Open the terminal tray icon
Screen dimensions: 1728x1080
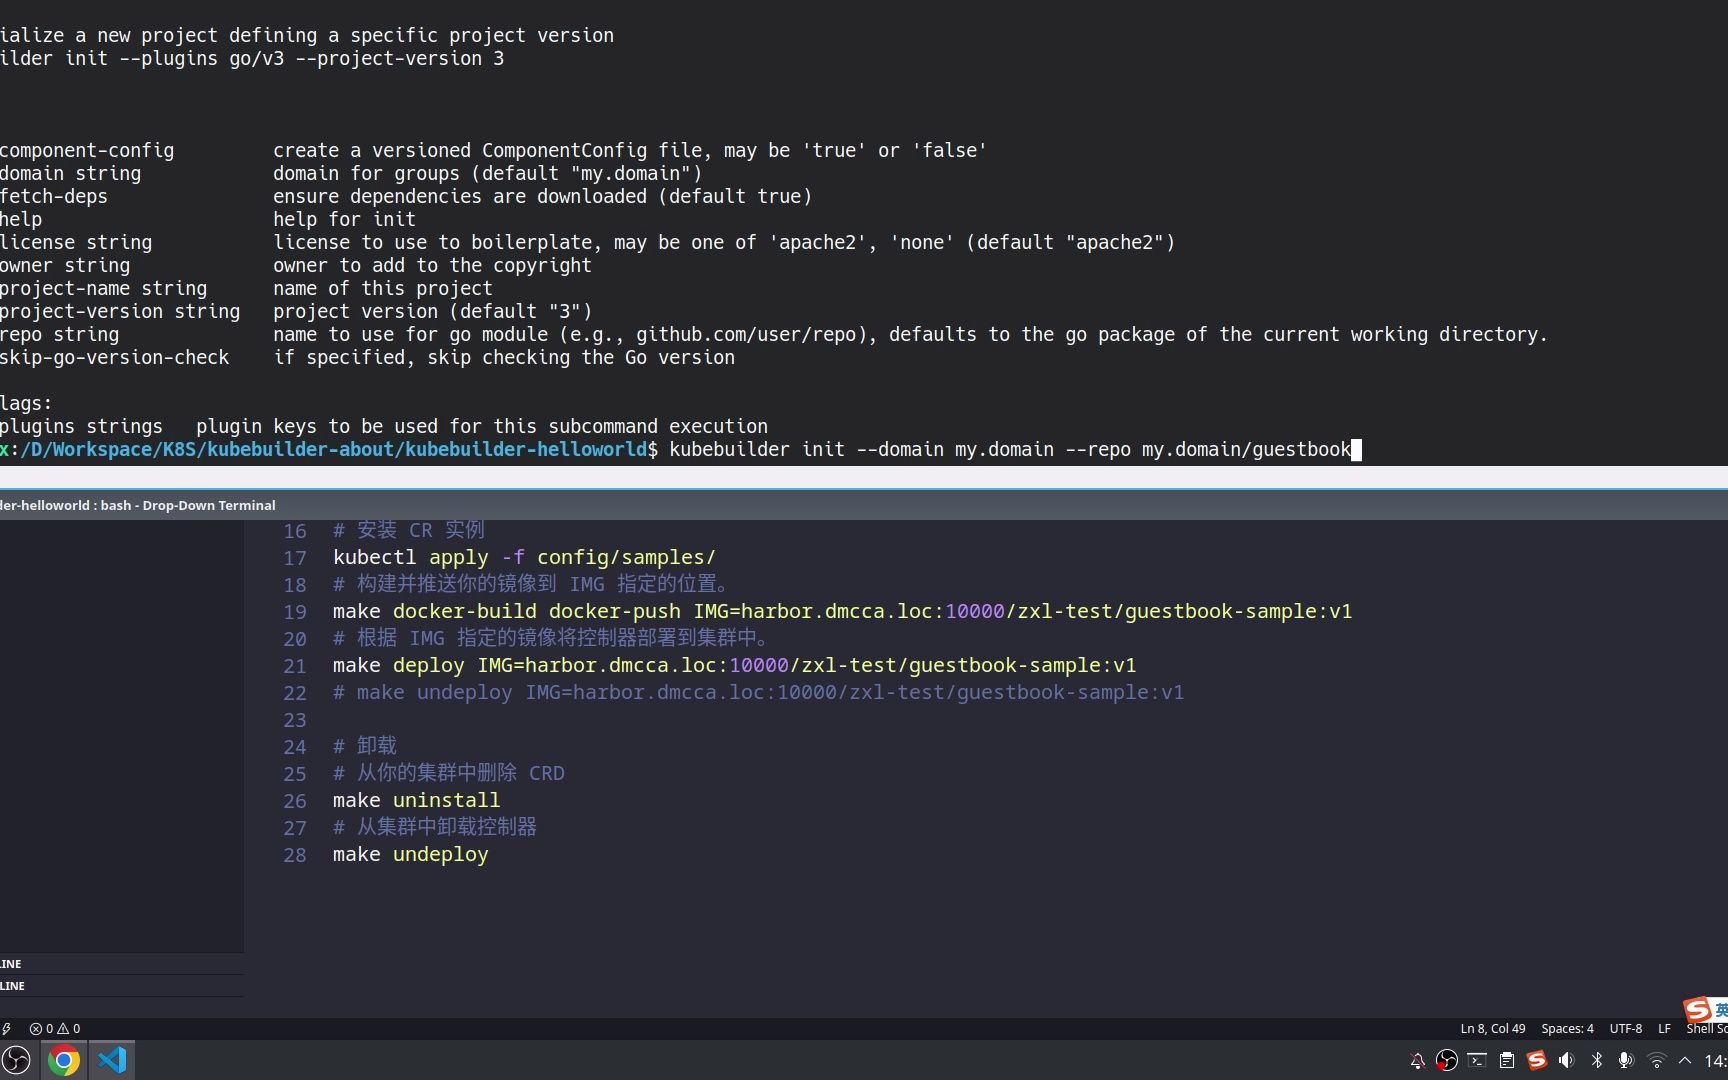click(x=1477, y=1060)
